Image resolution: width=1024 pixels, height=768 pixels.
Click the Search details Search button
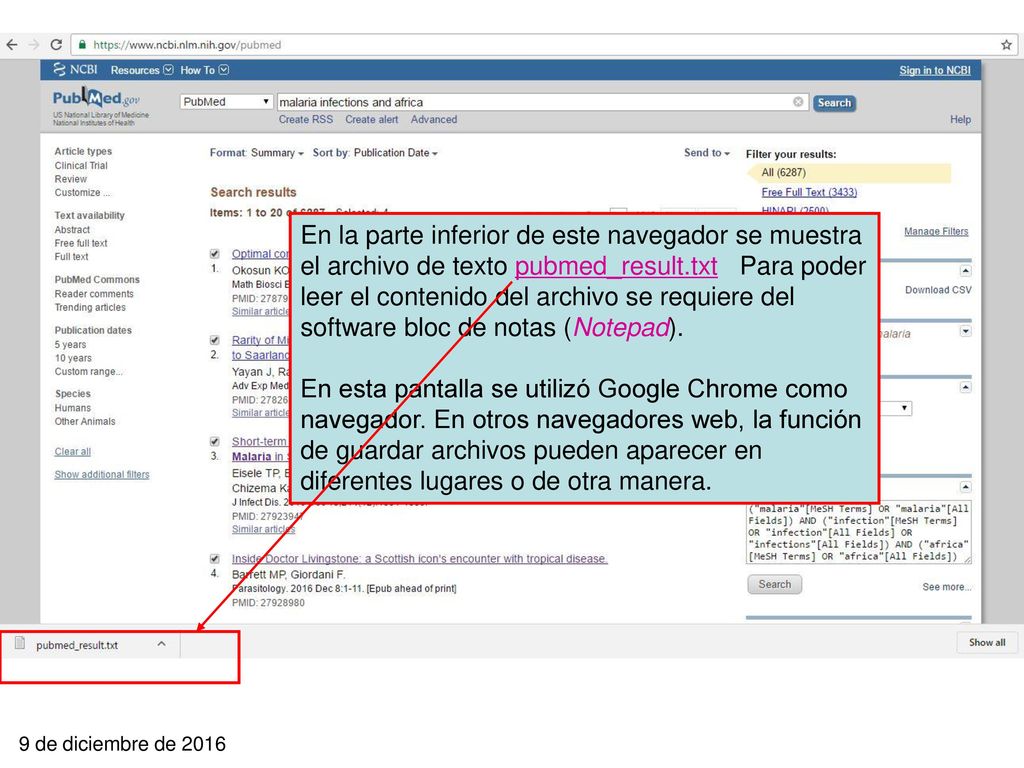(775, 584)
